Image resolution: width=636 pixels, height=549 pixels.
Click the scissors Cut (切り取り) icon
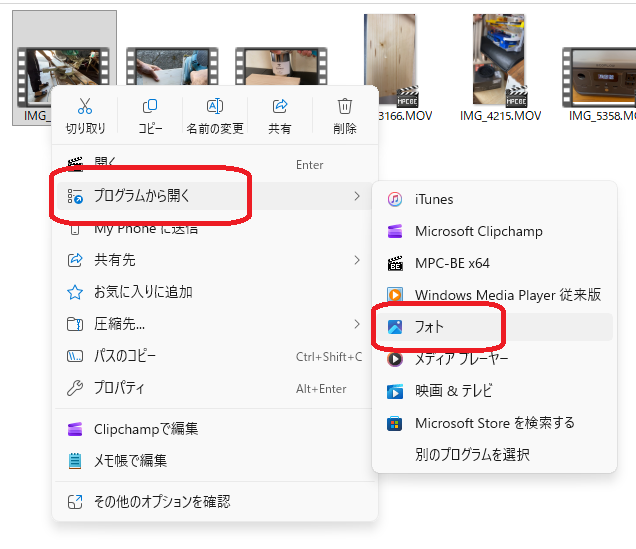(x=85, y=106)
